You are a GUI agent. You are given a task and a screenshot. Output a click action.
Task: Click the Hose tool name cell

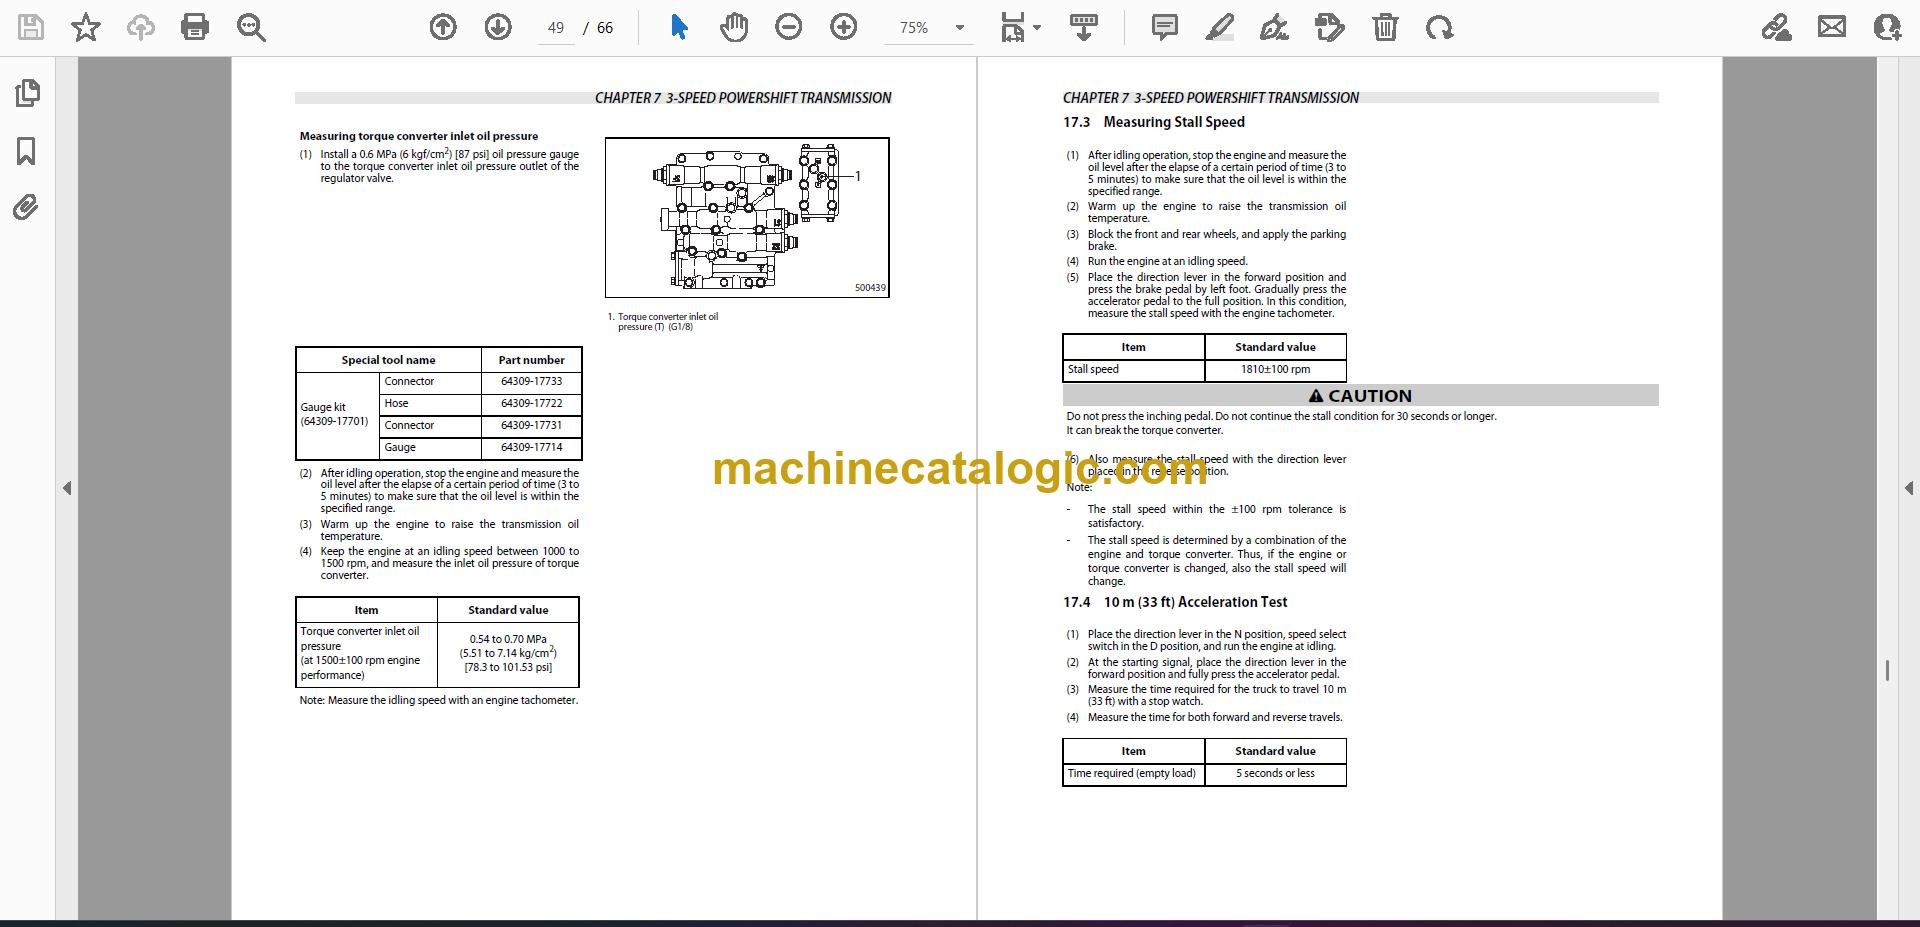[x=431, y=404]
